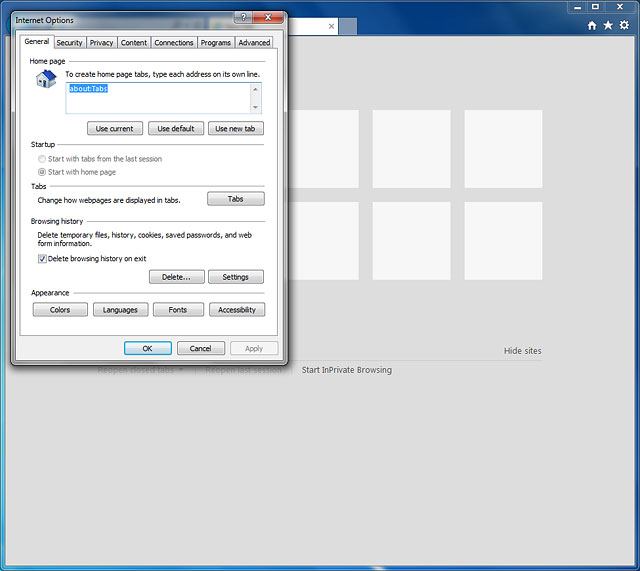Switch to the Privacy tab

(x=101, y=43)
